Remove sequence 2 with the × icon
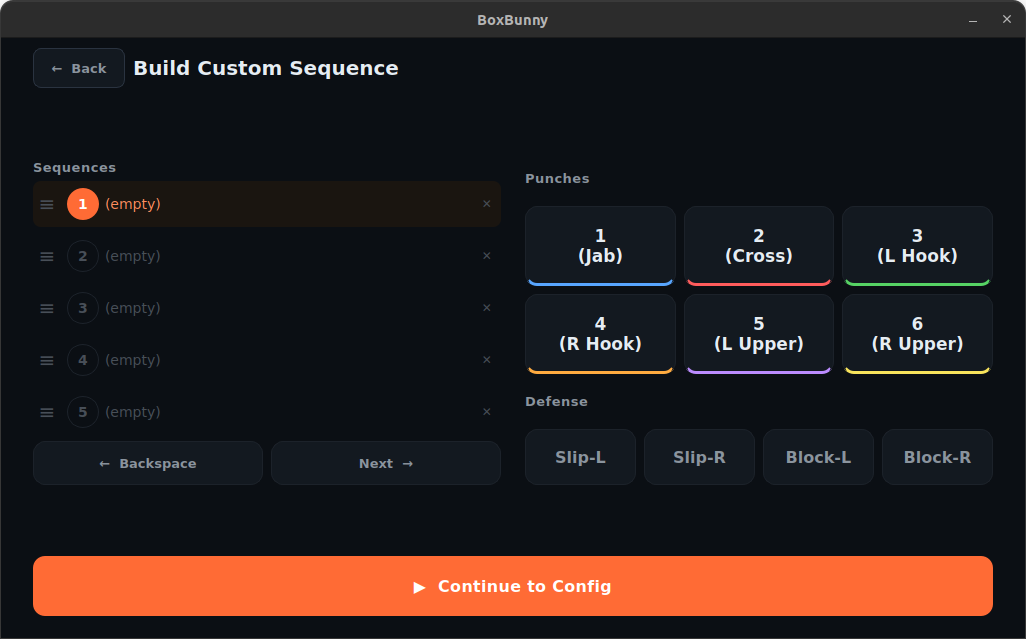This screenshot has width=1026, height=639. (487, 256)
